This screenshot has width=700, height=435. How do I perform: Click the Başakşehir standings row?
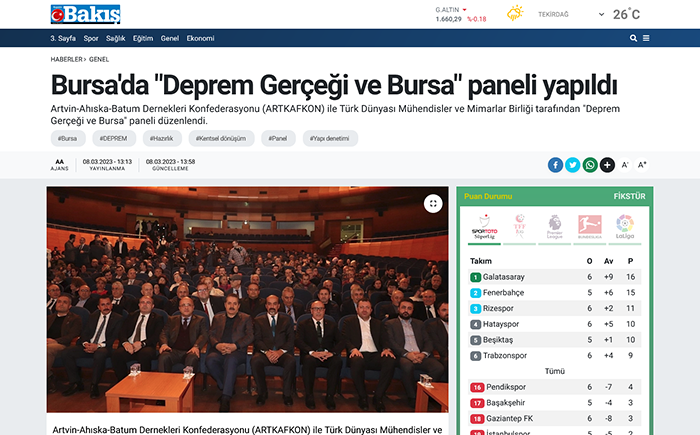[x=554, y=403]
